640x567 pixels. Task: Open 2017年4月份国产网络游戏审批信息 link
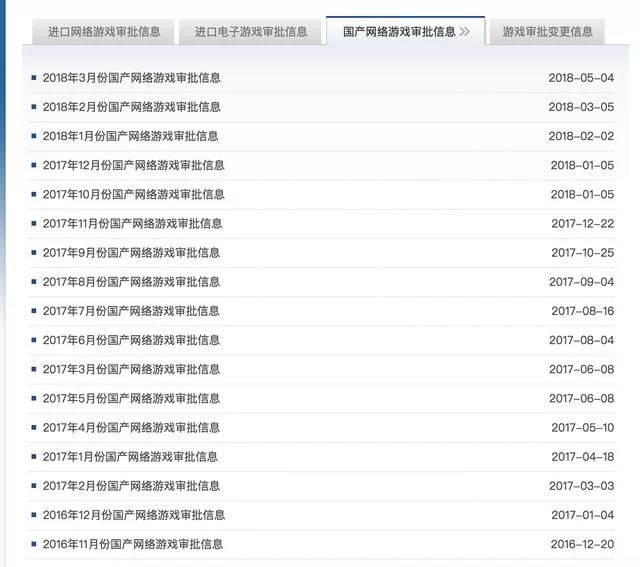[x=132, y=427]
